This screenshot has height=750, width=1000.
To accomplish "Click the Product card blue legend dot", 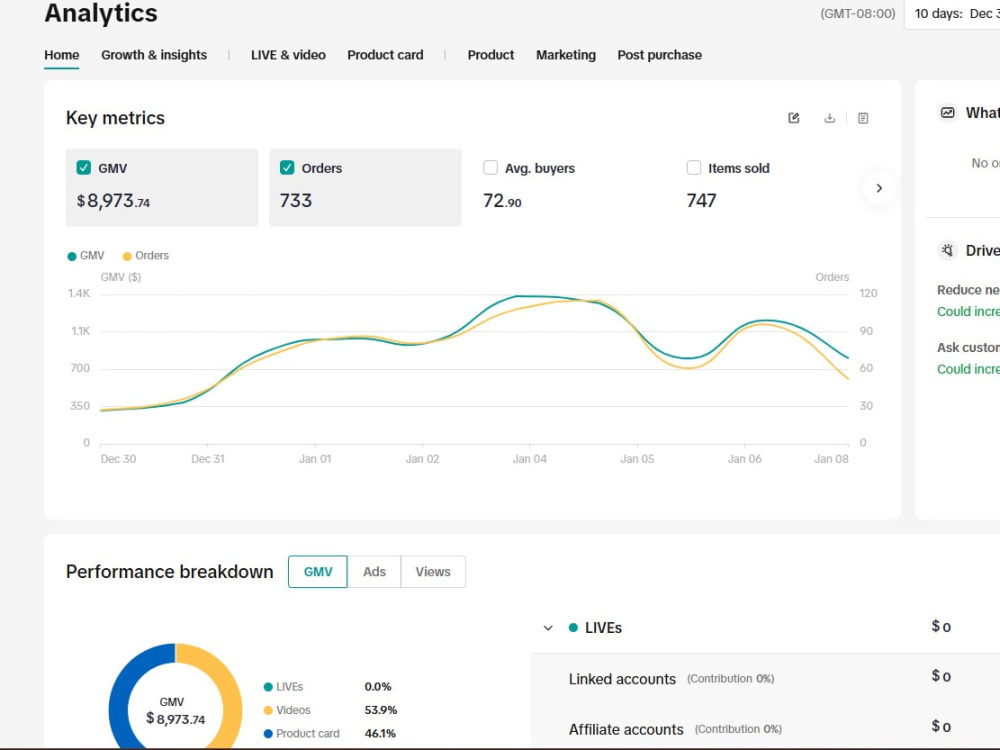I will pyautogui.click(x=268, y=733).
